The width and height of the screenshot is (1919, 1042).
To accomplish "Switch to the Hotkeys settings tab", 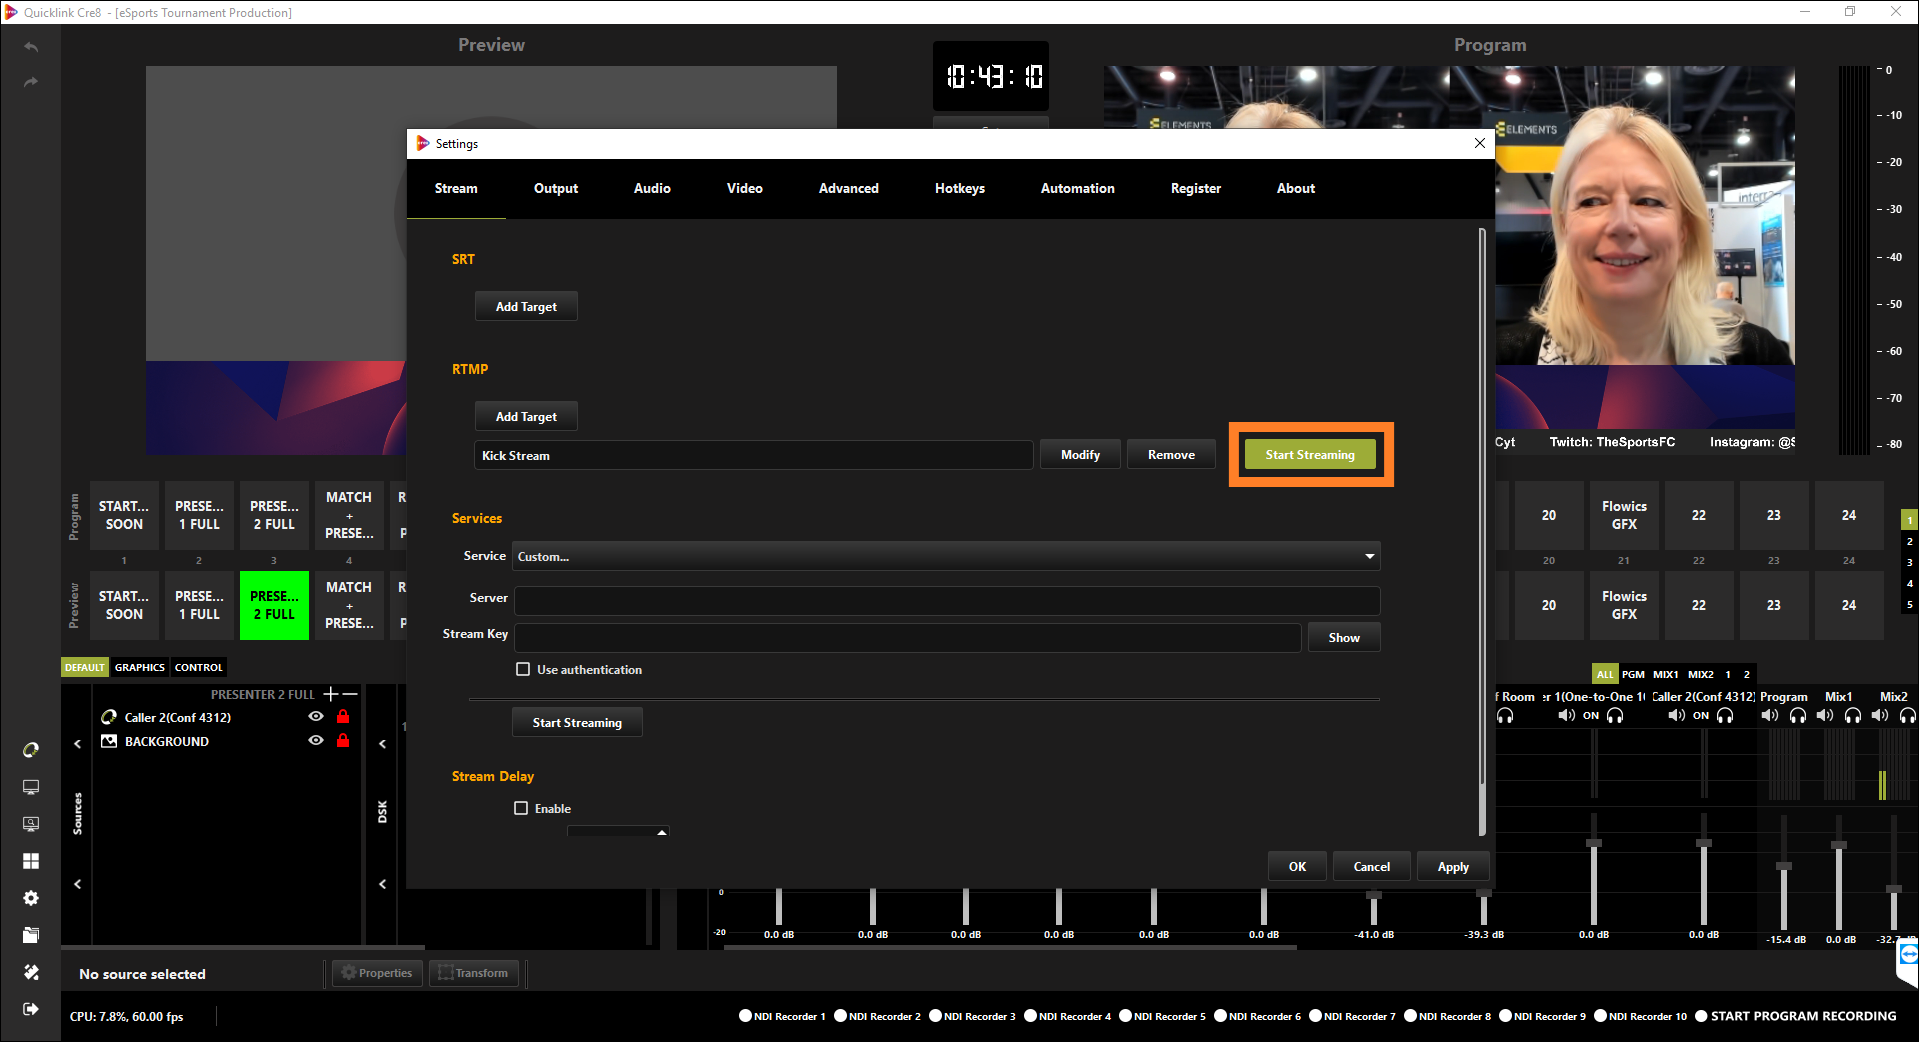I will pyautogui.click(x=959, y=188).
